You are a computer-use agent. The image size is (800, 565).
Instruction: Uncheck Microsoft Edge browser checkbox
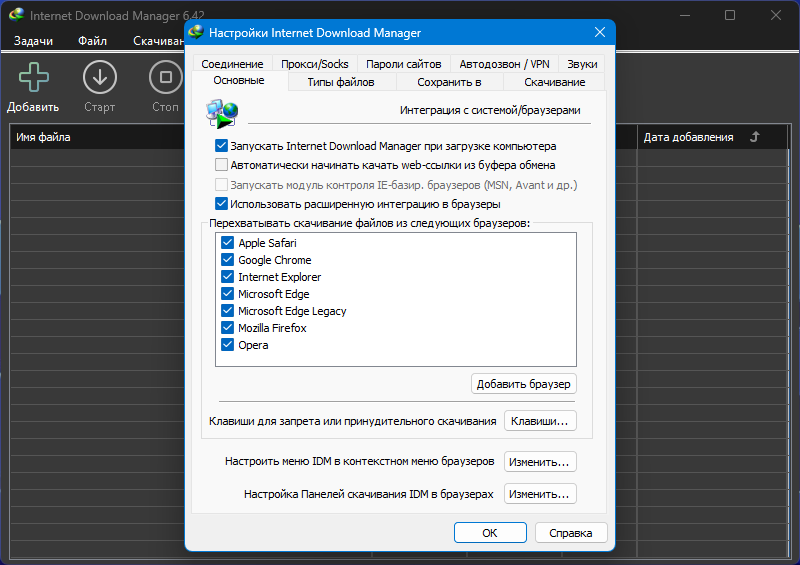point(228,293)
